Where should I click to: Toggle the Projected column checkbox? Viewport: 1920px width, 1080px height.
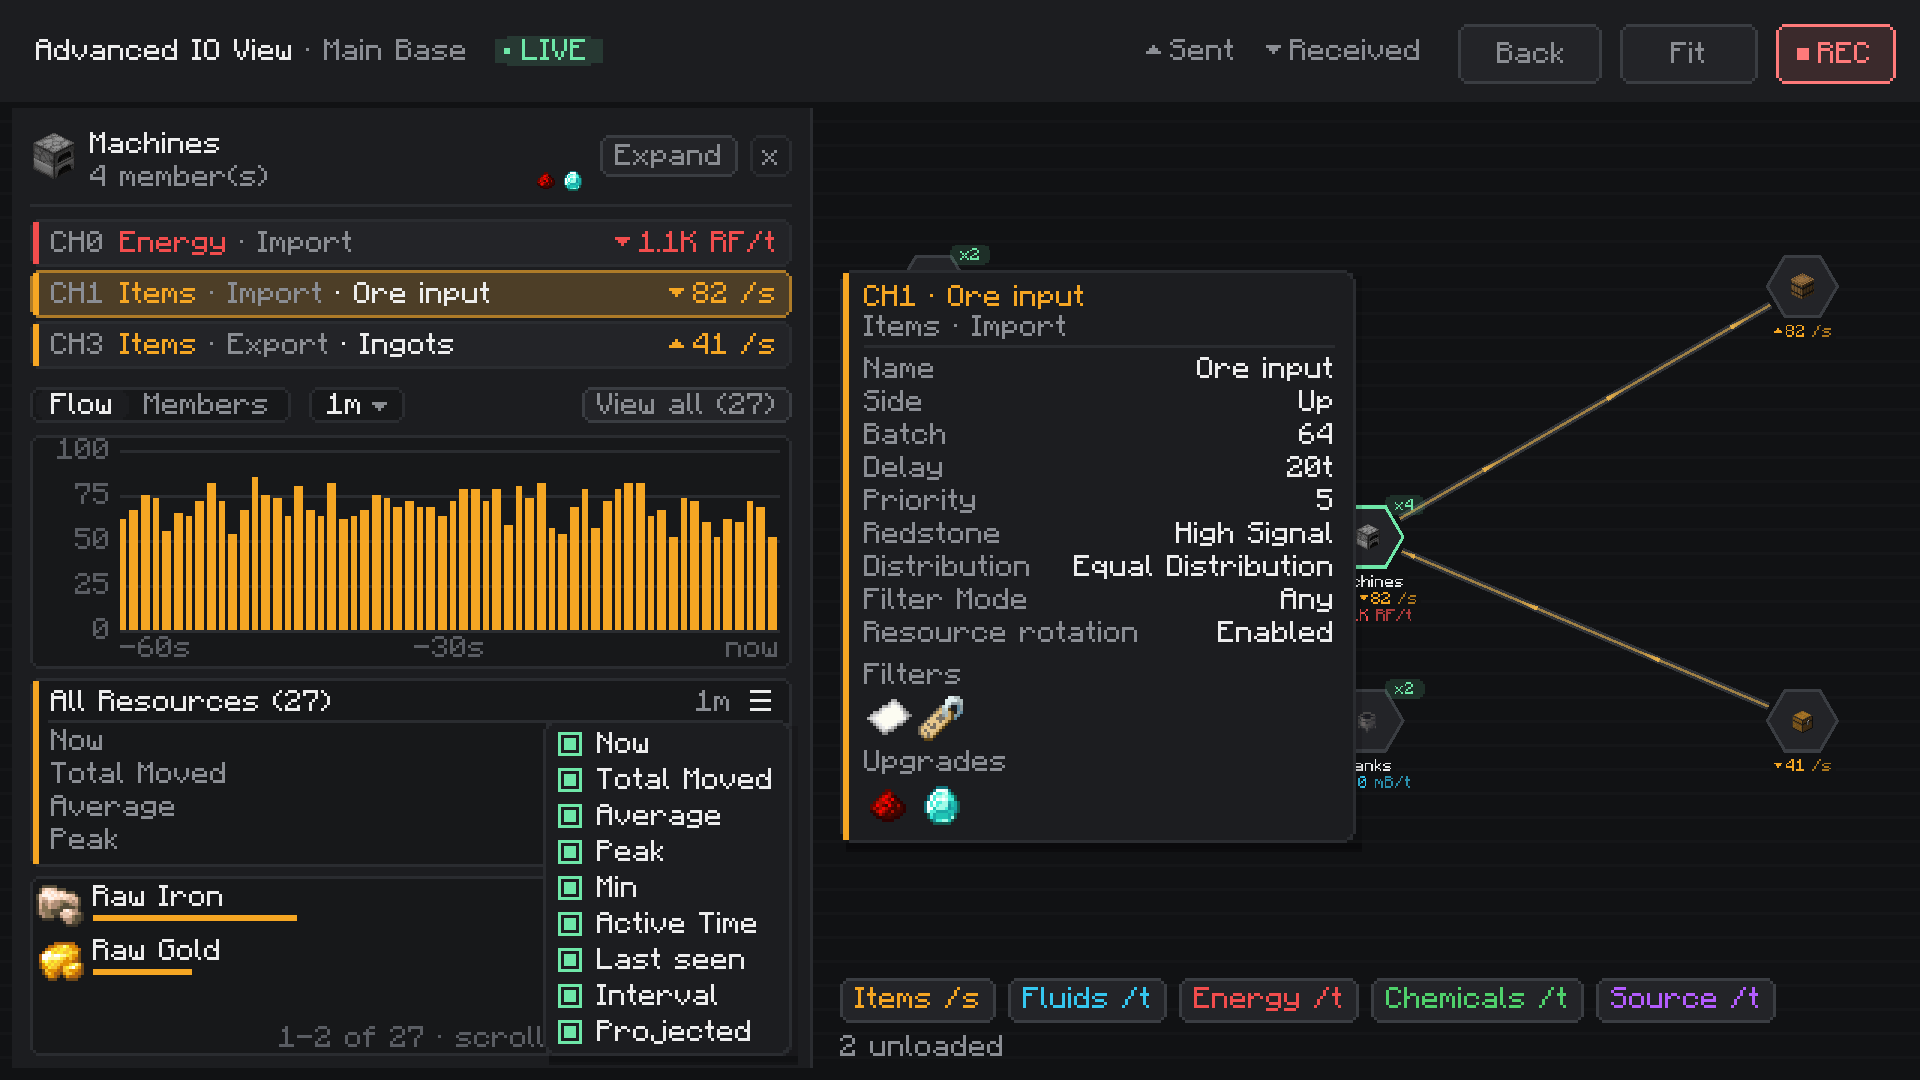click(x=570, y=1032)
